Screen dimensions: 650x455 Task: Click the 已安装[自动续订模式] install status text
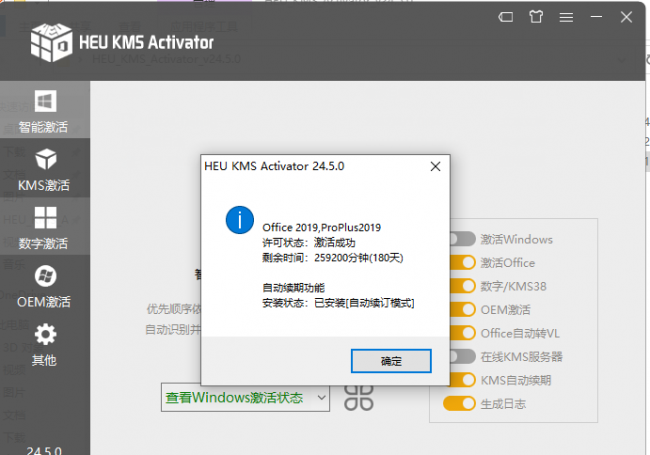(364, 303)
